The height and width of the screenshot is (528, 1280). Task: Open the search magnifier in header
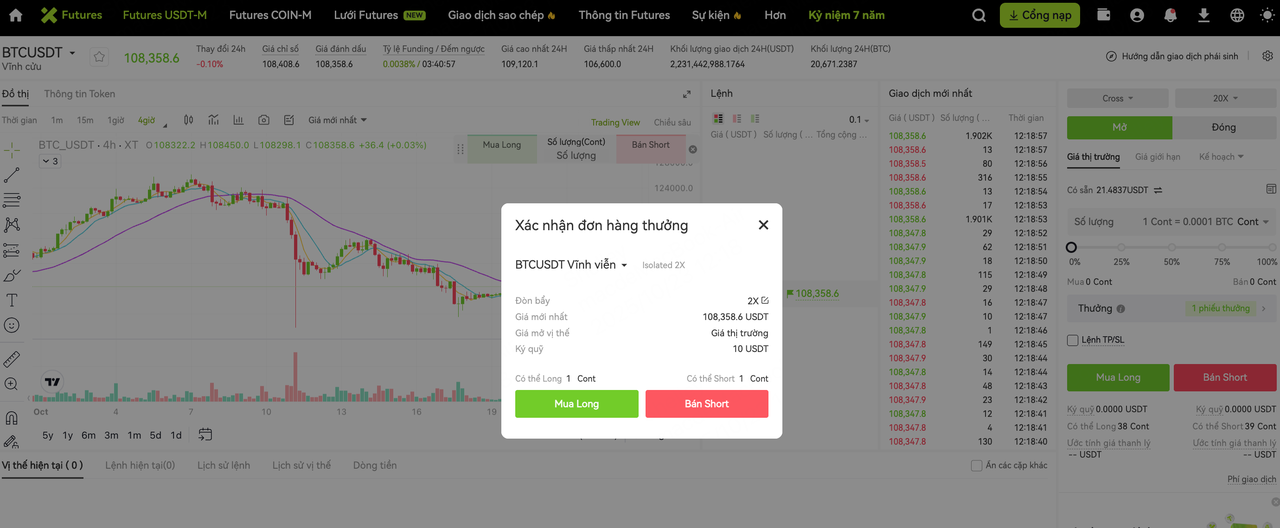[x=979, y=16]
